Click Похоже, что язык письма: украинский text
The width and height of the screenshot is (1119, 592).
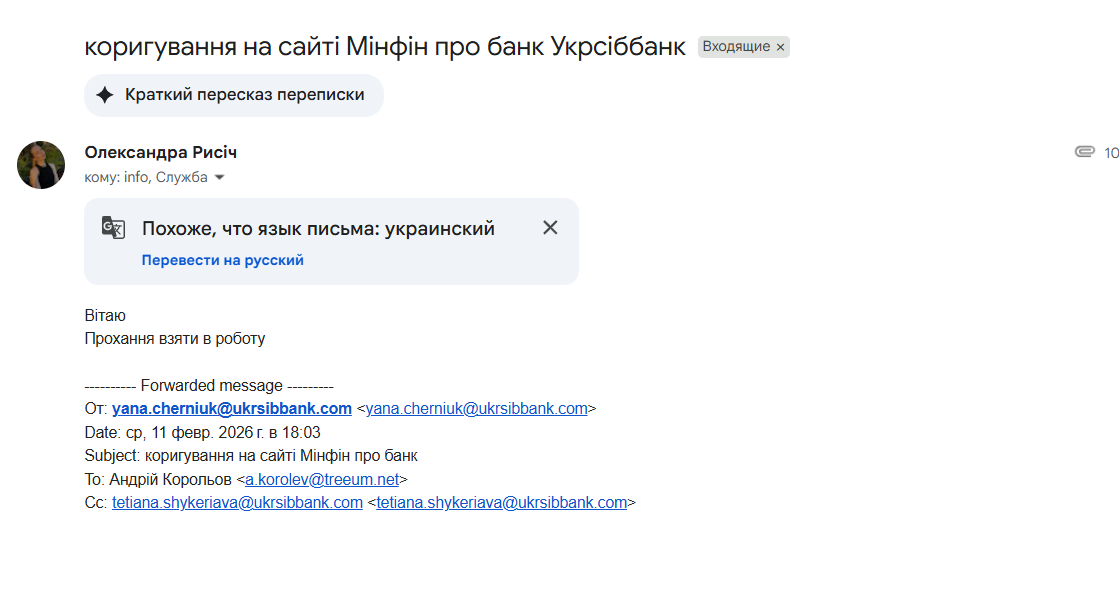pos(318,228)
